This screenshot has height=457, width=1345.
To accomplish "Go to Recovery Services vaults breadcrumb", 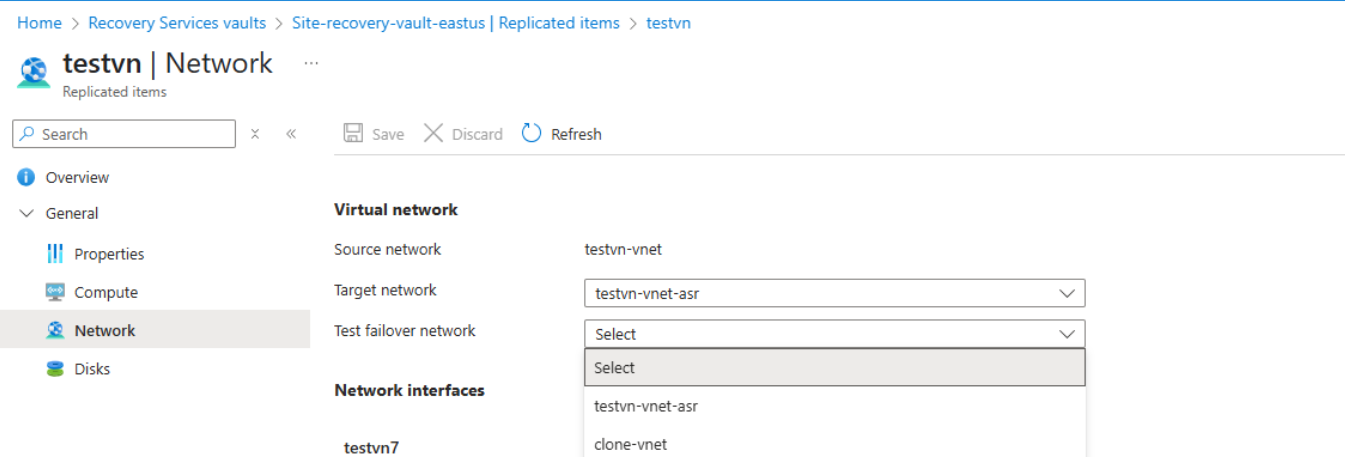I will click(177, 22).
